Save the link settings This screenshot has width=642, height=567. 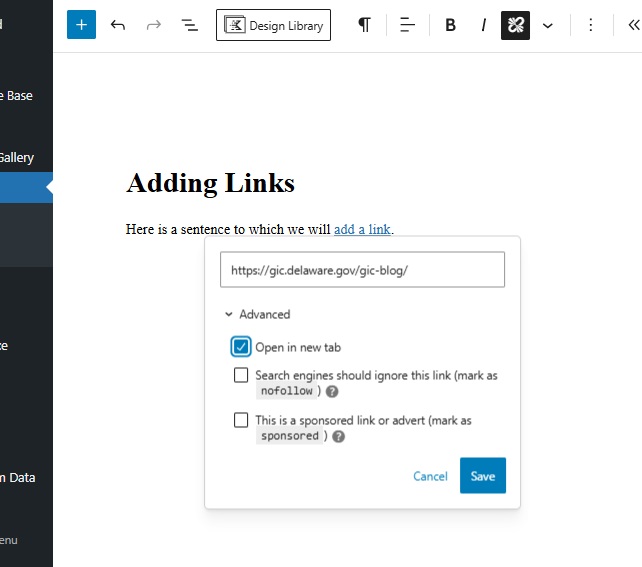[x=483, y=476]
